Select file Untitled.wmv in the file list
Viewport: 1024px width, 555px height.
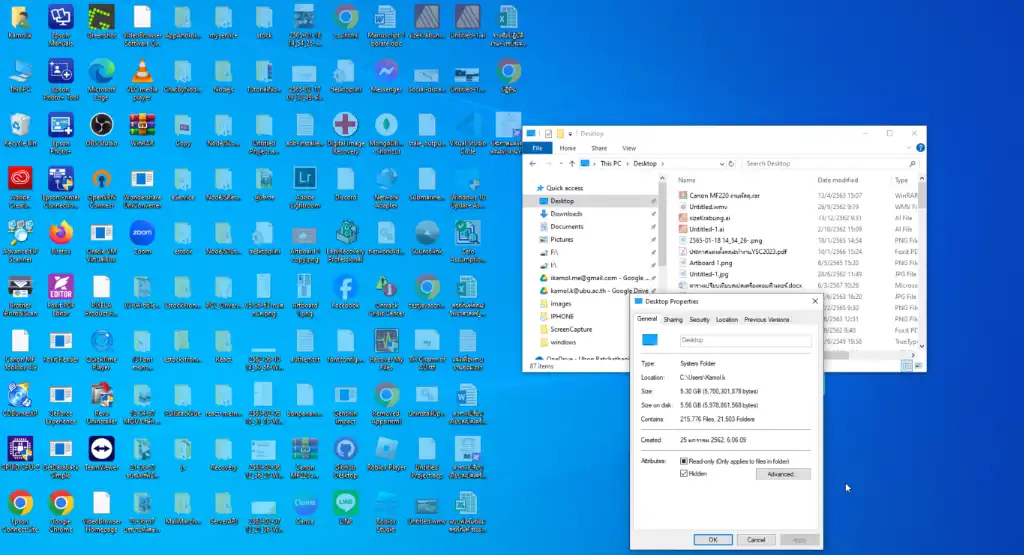coord(708,207)
